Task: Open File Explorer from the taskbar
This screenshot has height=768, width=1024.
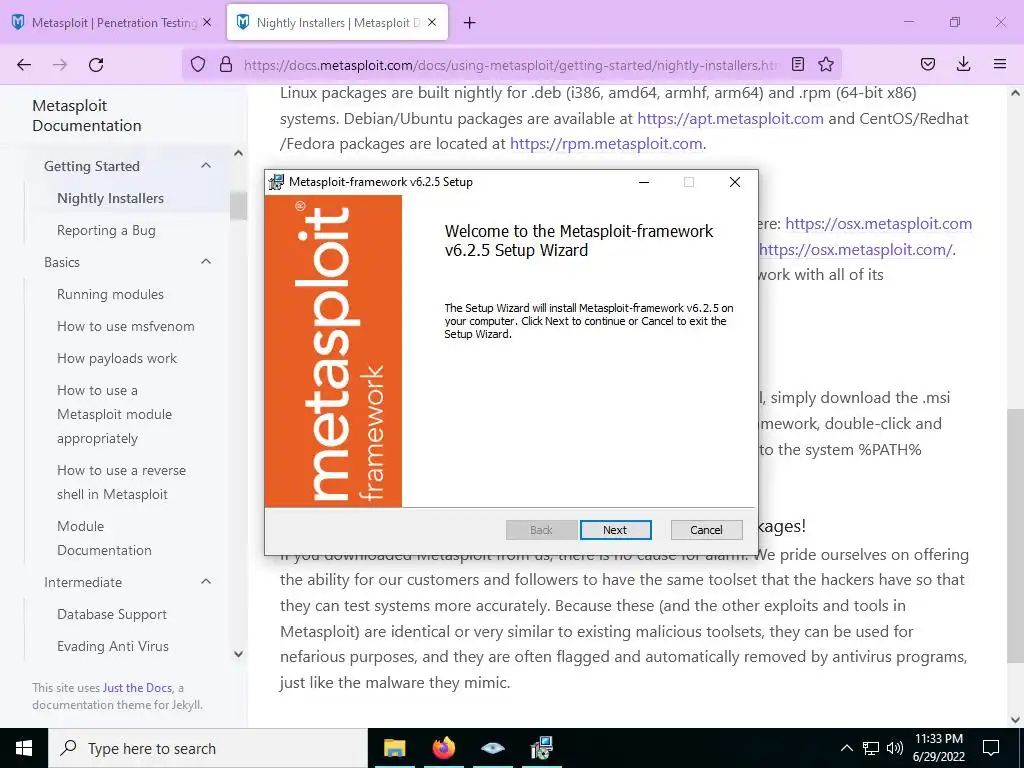Action: coord(394,748)
